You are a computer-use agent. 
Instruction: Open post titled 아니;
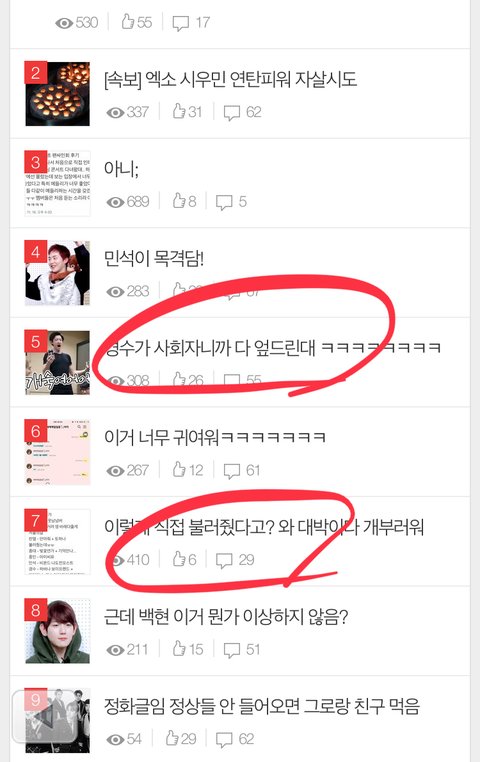[x=121, y=169]
